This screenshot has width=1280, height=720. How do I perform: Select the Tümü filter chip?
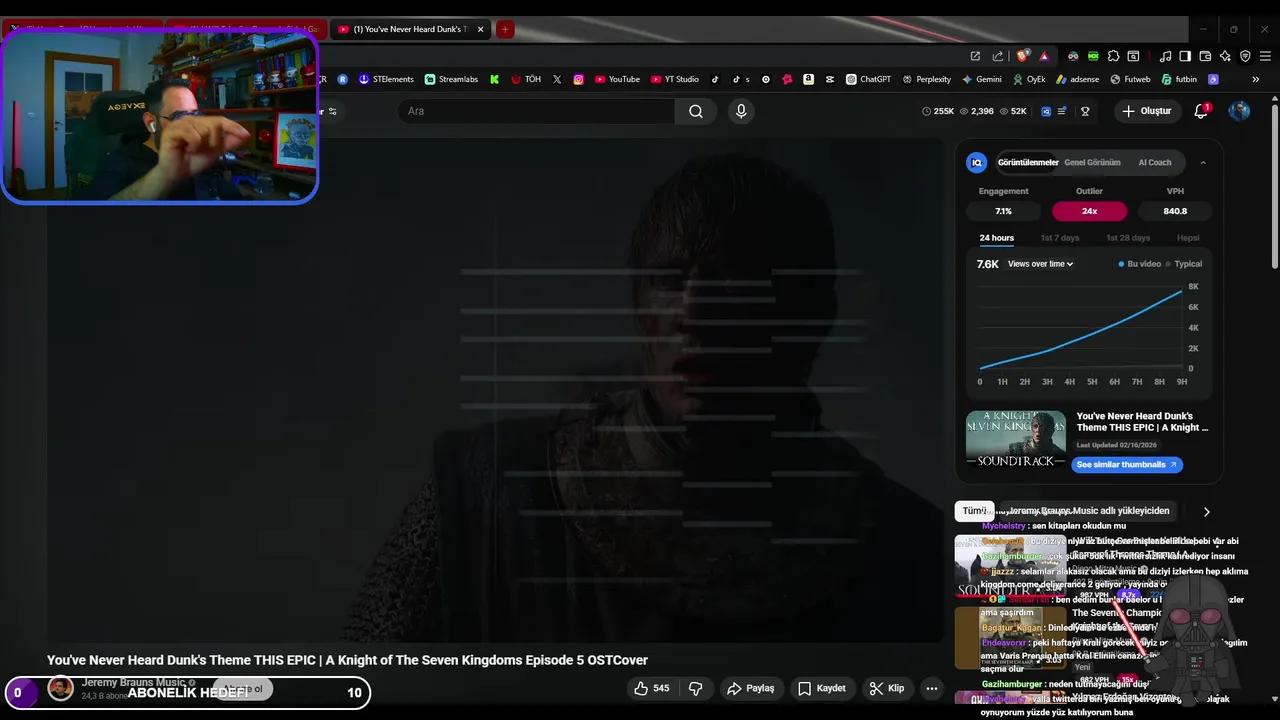pyautogui.click(x=974, y=511)
